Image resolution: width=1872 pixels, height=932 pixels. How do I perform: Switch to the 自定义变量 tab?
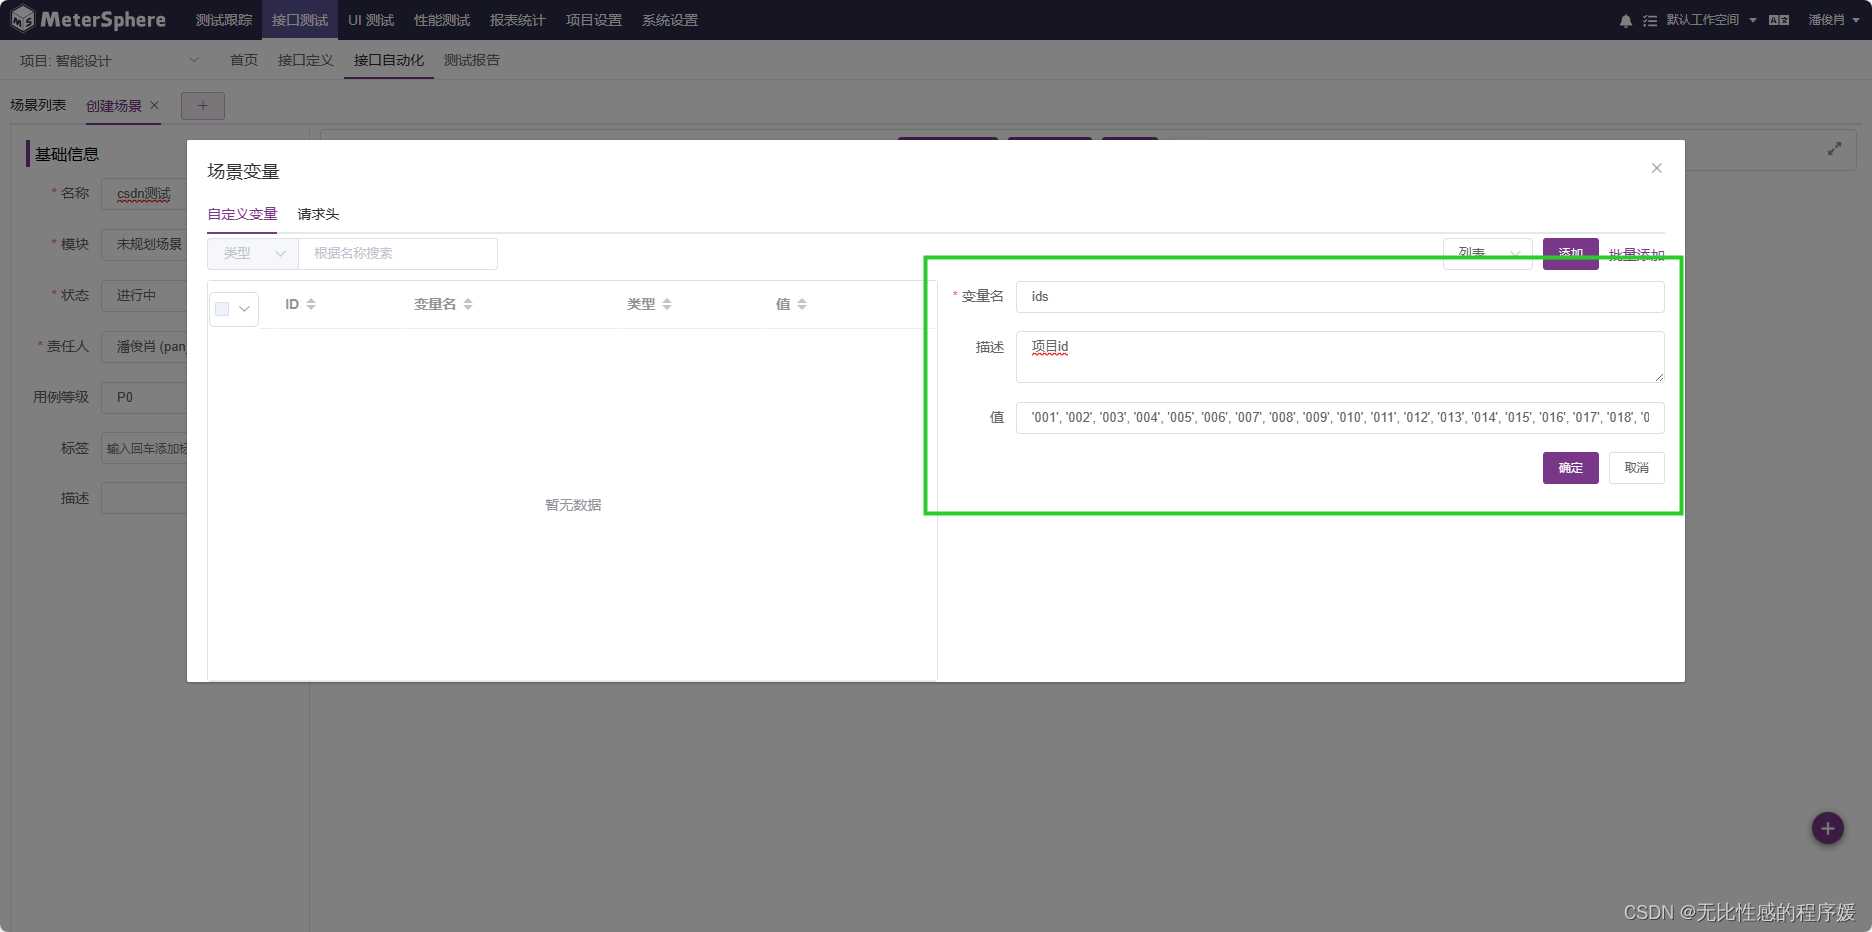click(242, 214)
